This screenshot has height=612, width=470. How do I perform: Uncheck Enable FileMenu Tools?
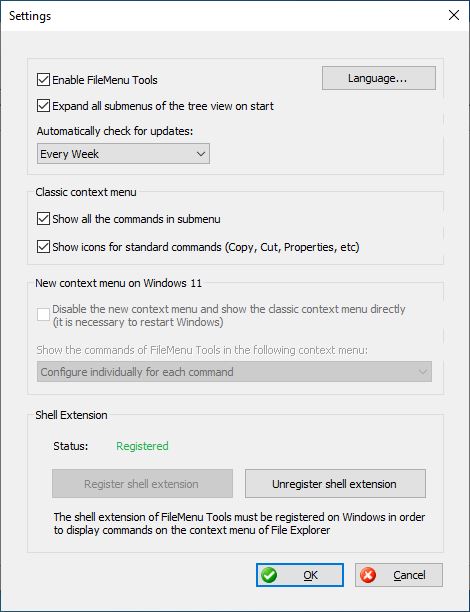coord(43,80)
